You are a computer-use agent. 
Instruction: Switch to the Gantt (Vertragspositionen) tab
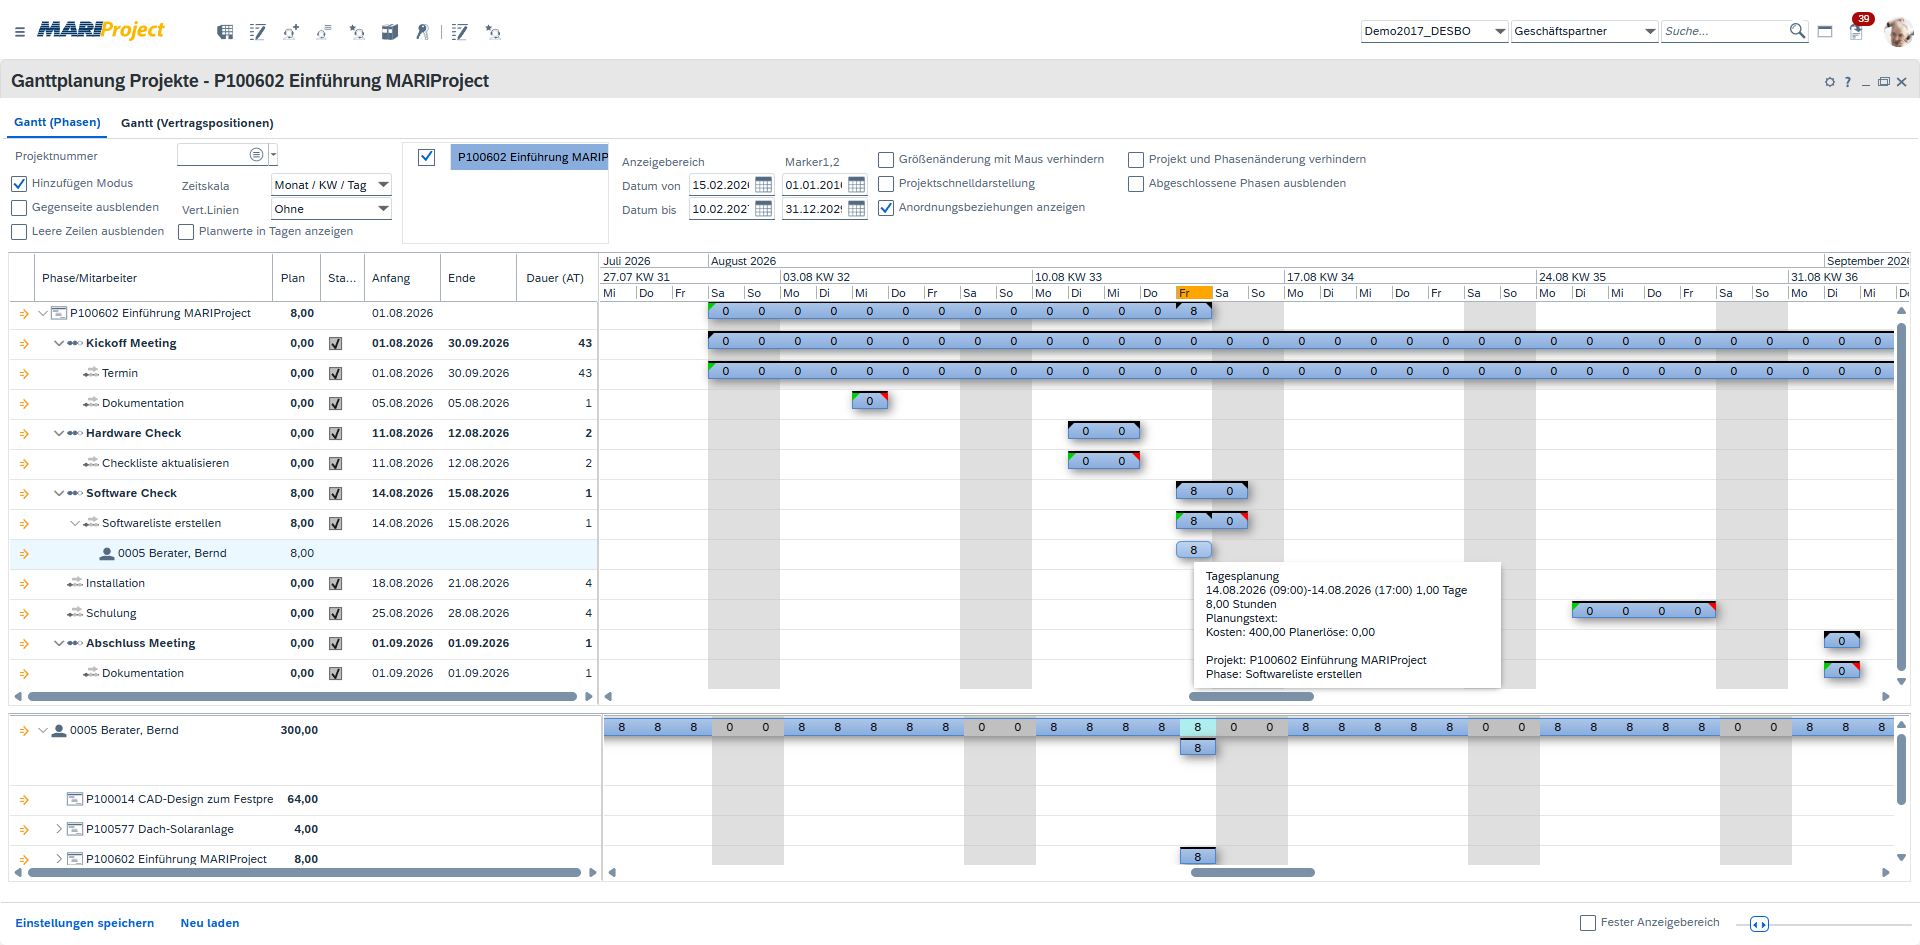(x=197, y=123)
